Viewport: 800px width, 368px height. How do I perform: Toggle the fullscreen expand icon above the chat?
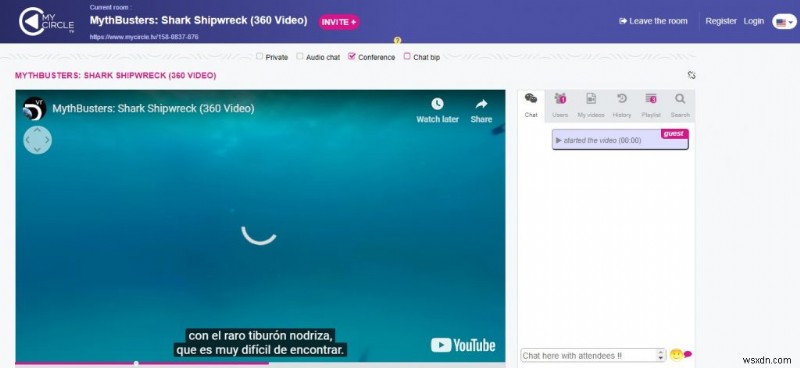[691, 75]
